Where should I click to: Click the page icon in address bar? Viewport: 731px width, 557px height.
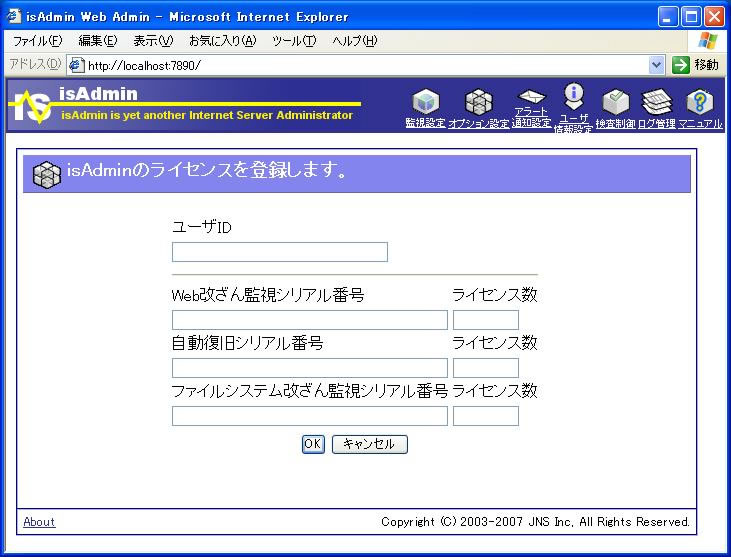click(76, 65)
